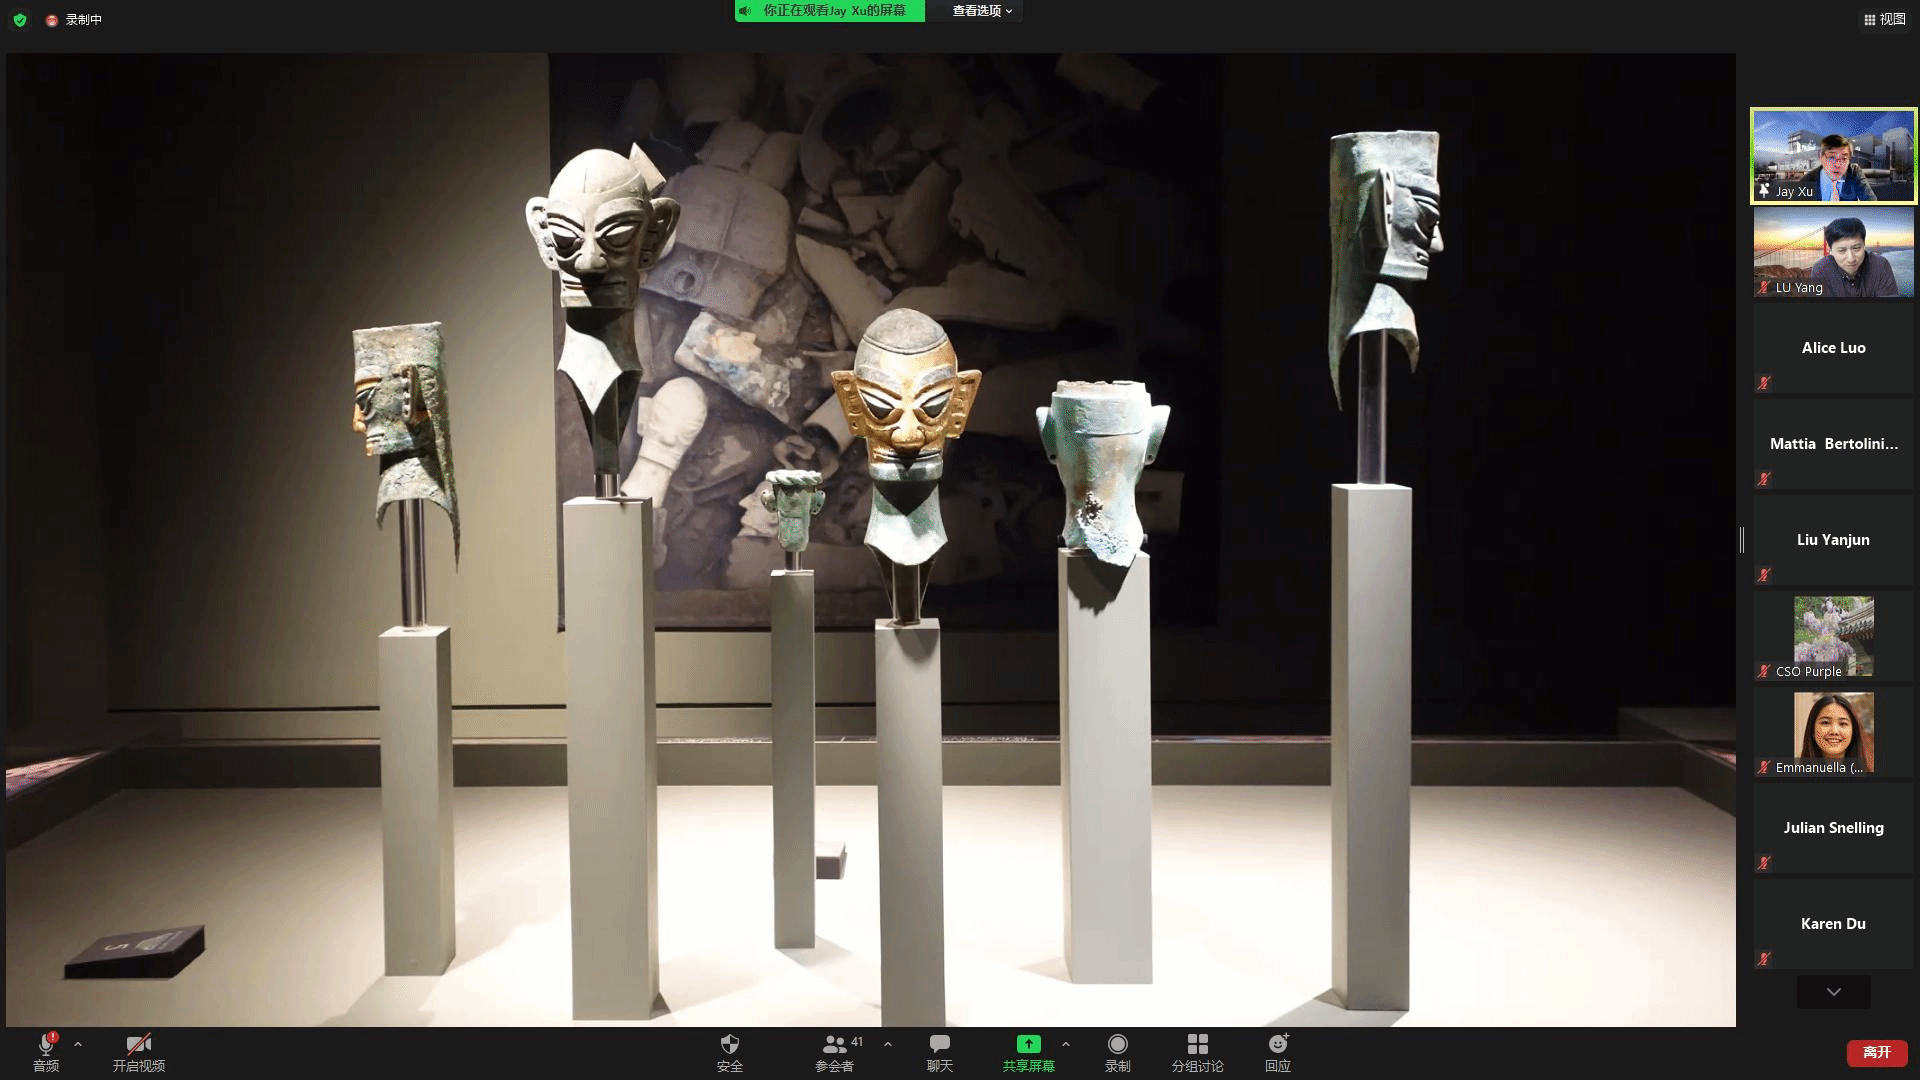Open the Chat bubble icon
Viewport: 1920px width, 1080px height.
click(x=939, y=1045)
